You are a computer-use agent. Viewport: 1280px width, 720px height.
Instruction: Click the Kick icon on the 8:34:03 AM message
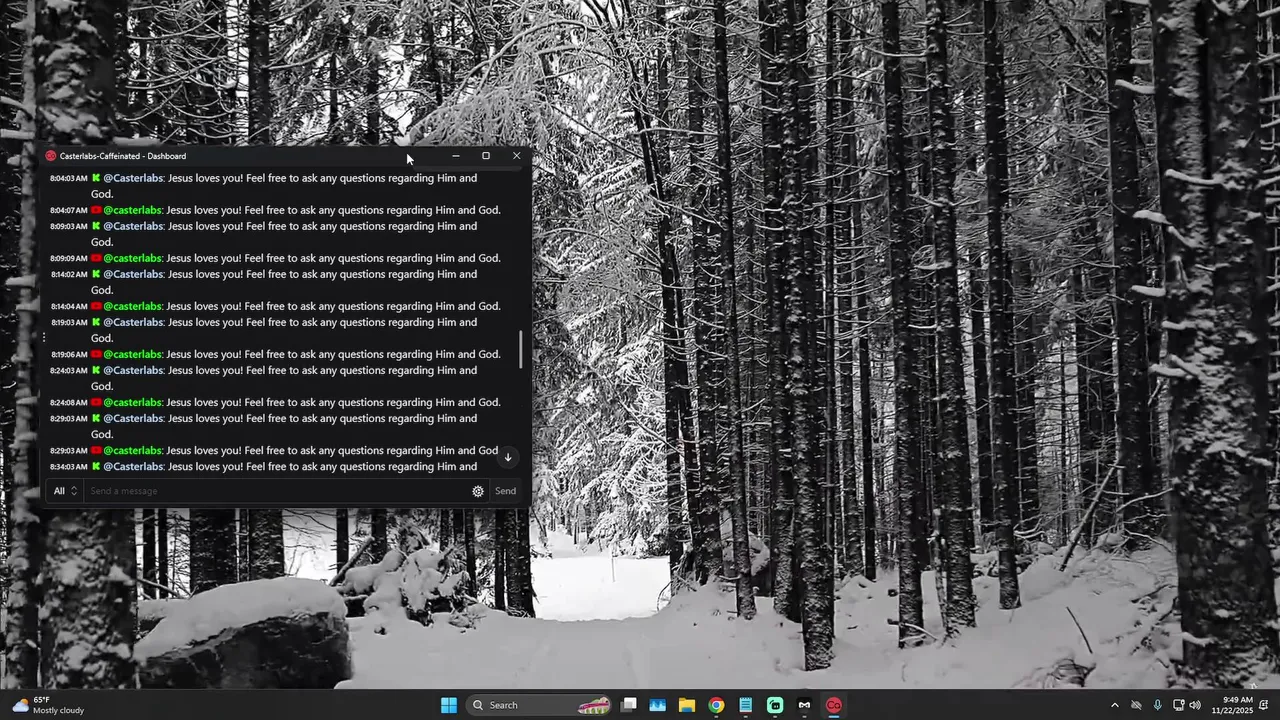point(96,466)
